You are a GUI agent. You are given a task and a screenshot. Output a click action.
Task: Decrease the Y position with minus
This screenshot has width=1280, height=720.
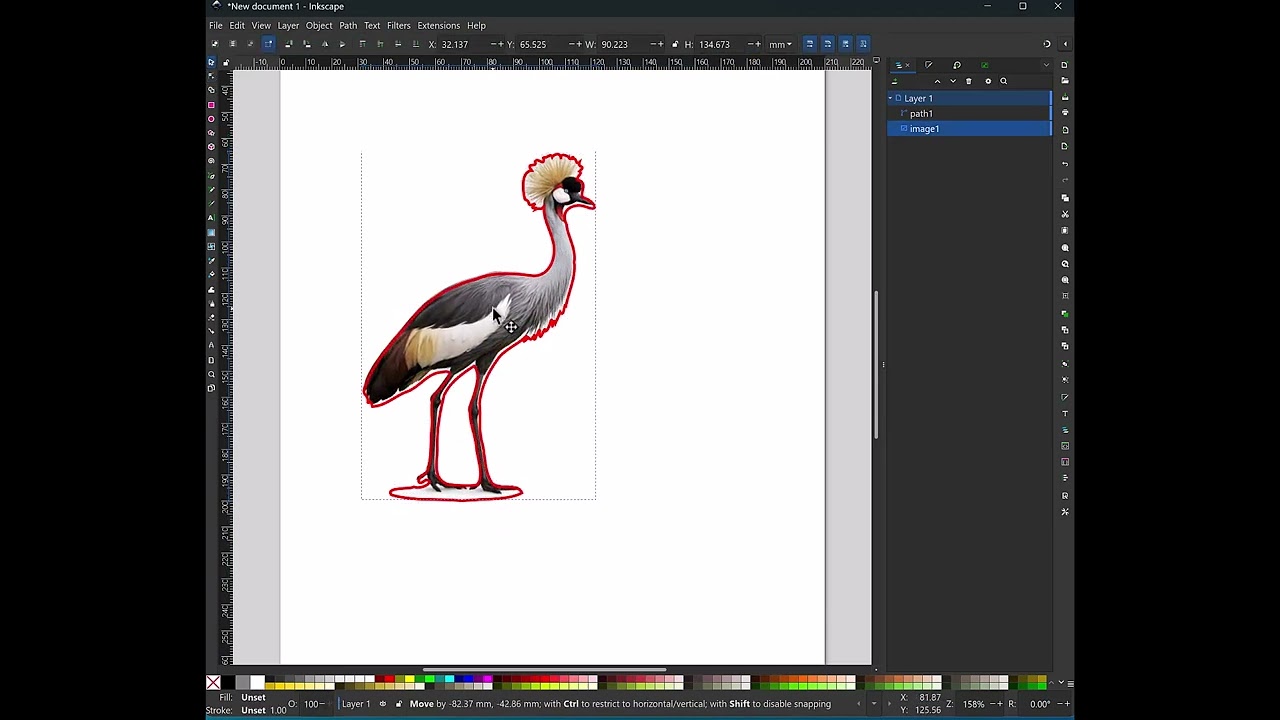click(x=571, y=44)
